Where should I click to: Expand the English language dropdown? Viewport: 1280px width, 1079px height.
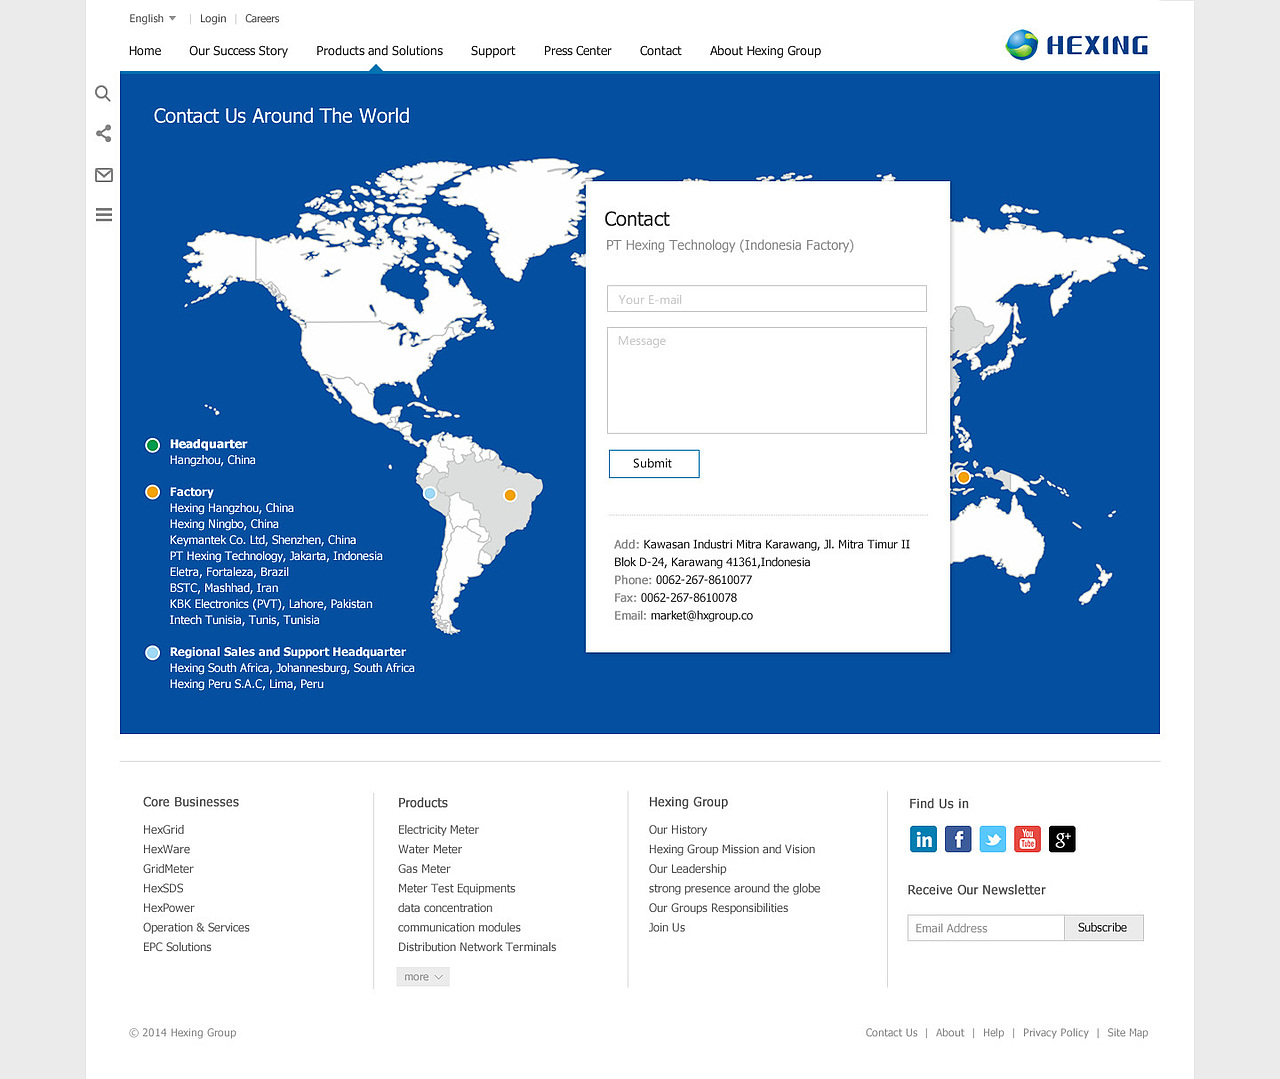click(x=152, y=18)
